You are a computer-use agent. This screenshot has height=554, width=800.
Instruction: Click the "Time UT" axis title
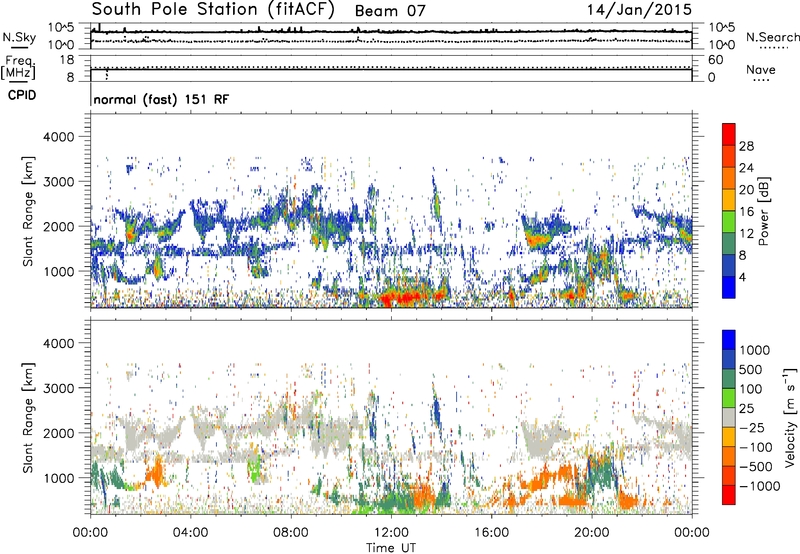point(391,547)
